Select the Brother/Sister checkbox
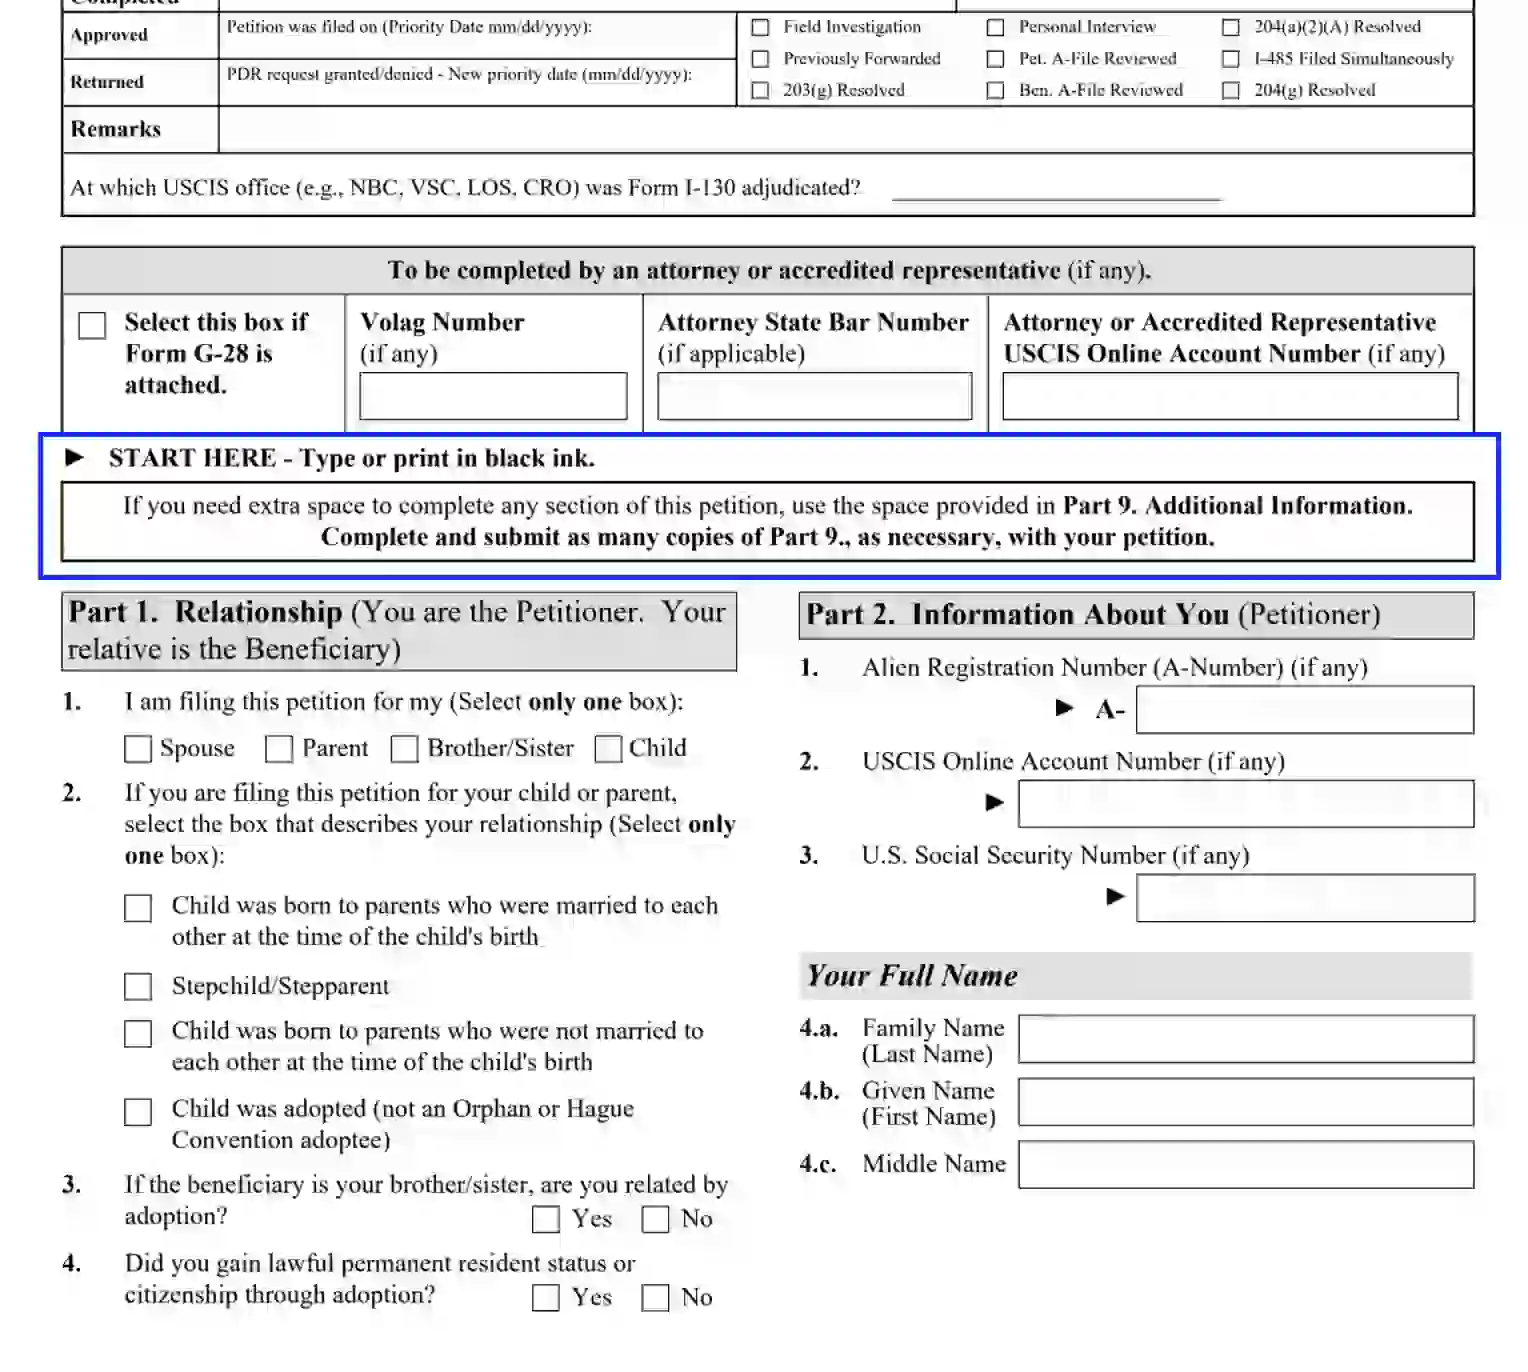 click(404, 749)
